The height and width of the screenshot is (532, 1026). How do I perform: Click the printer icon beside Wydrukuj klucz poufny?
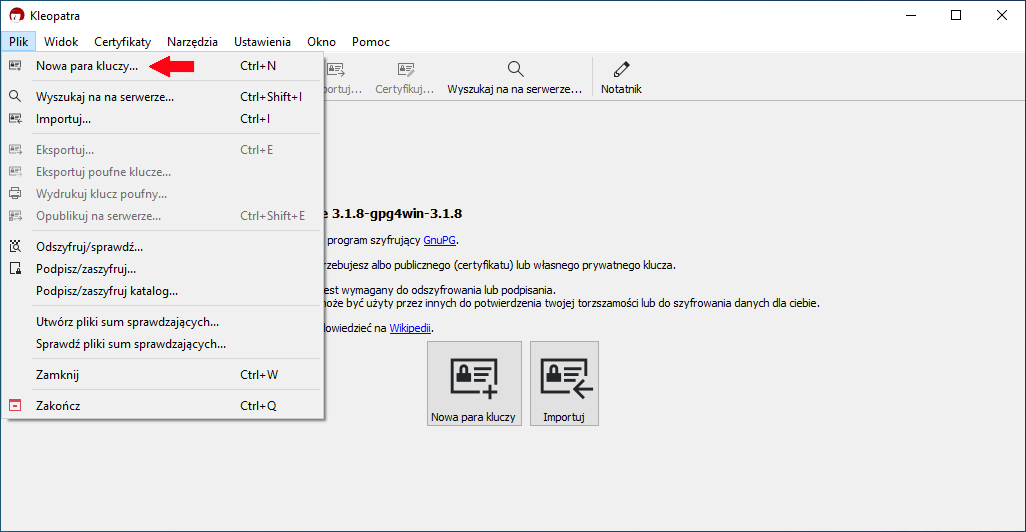point(15,194)
